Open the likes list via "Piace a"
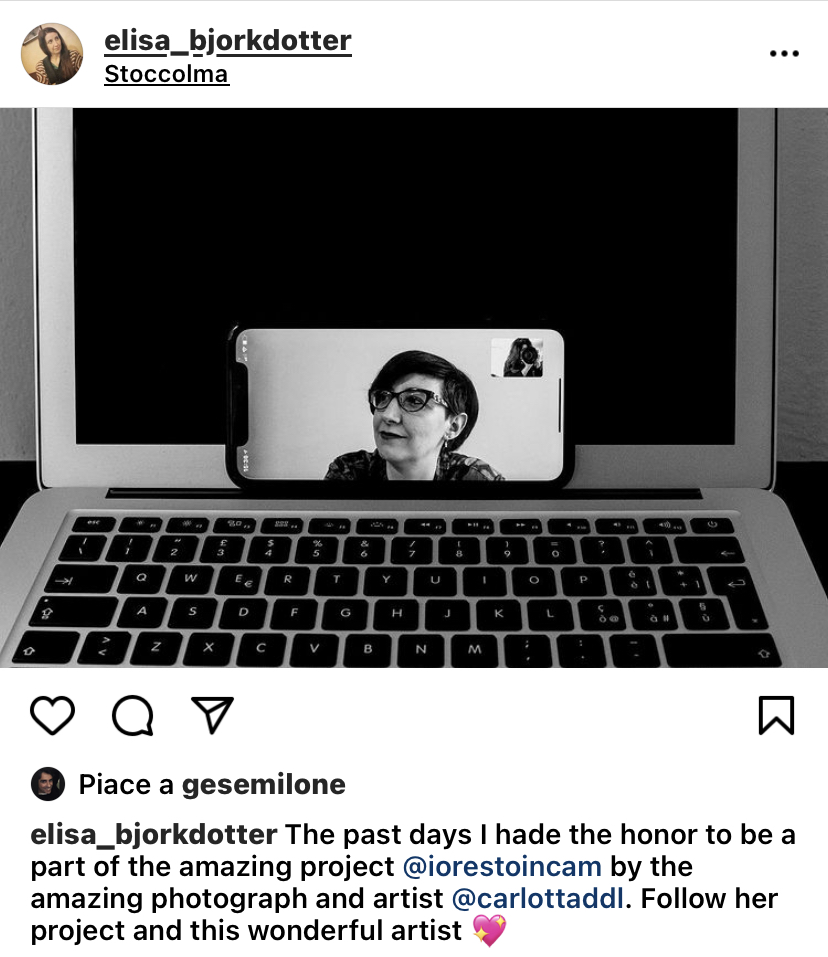828x957 pixels. pos(126,784)
